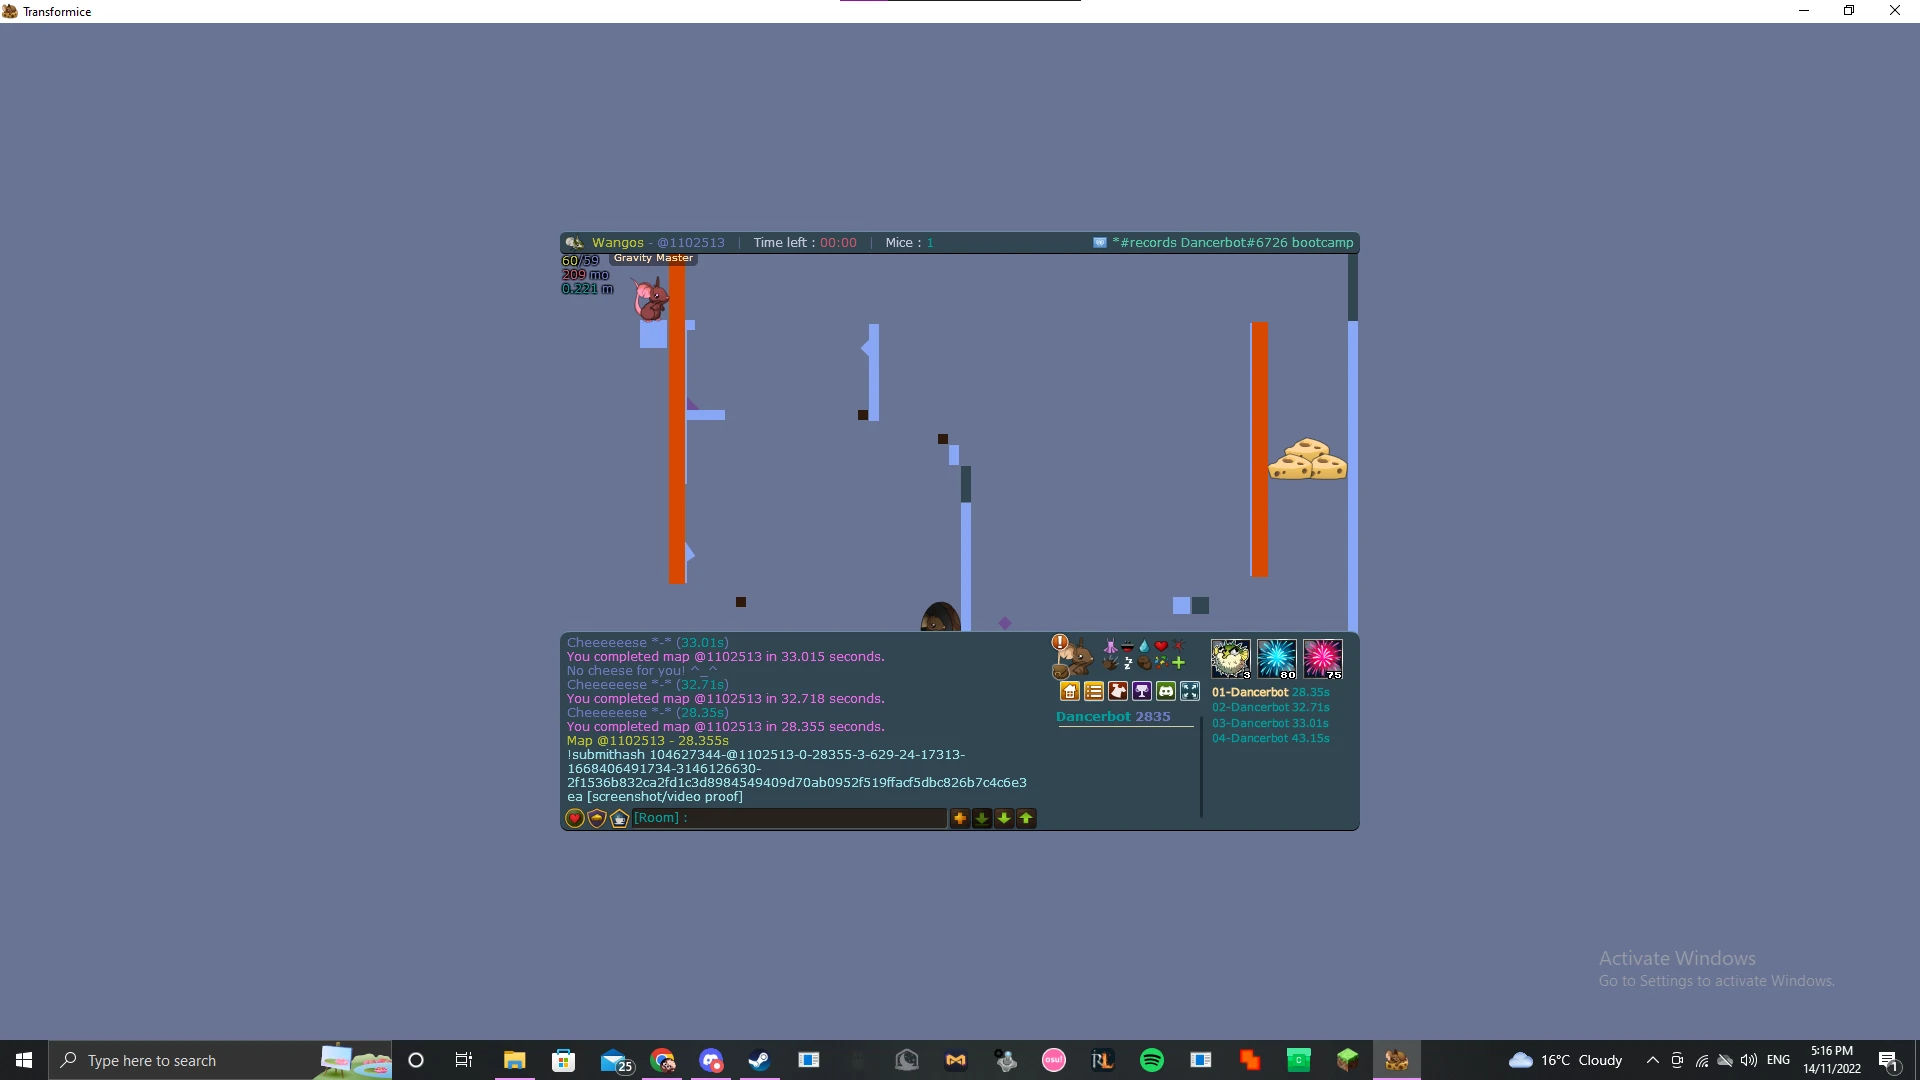
Task: Open the clock and calendar flyout
Action: pyautogui.click(x=1832, y=1060)
